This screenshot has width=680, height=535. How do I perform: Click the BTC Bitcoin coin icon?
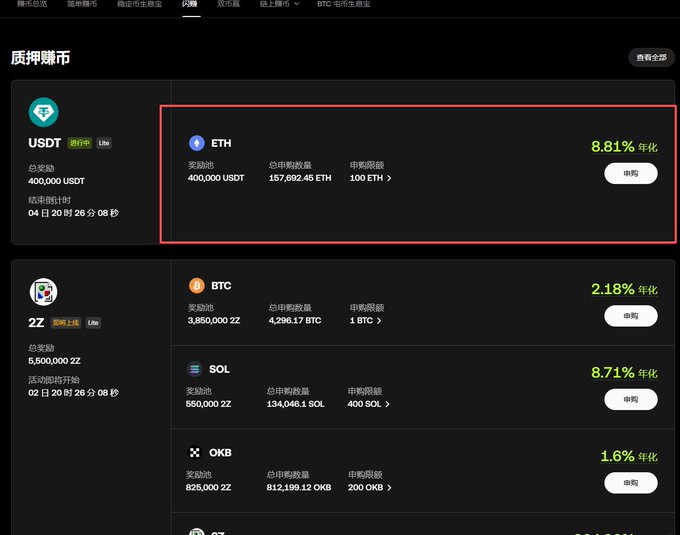pos(196,286)
